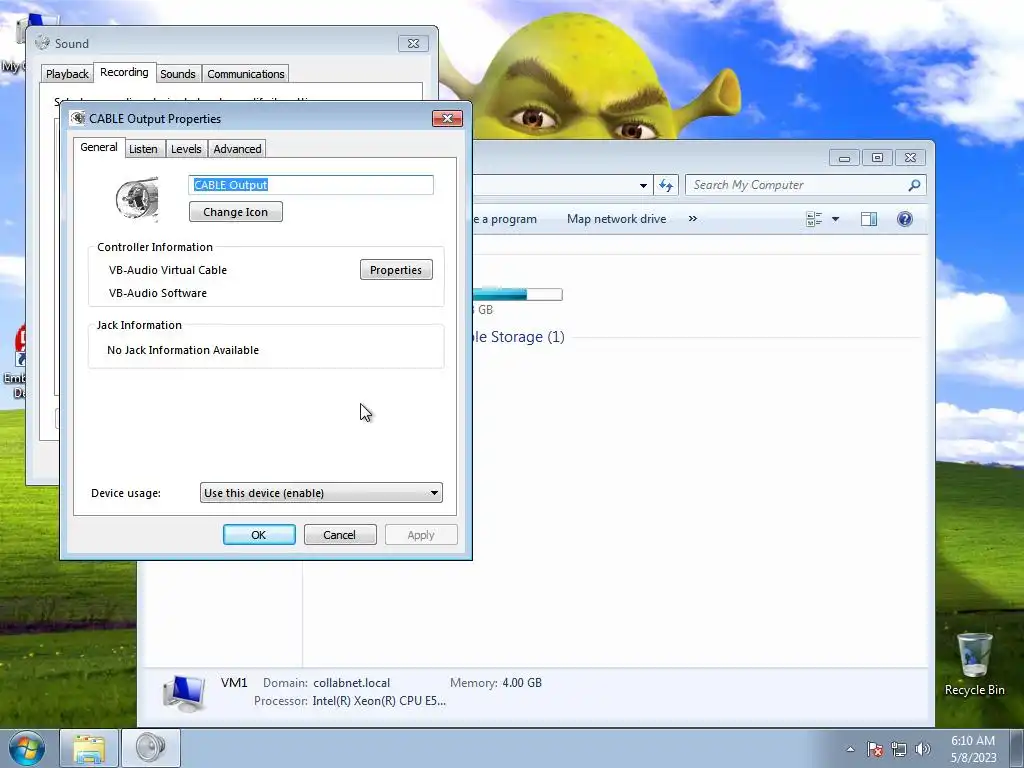Open controller Properties button
Screen dimensions: 1024x768
click(396, 270)
